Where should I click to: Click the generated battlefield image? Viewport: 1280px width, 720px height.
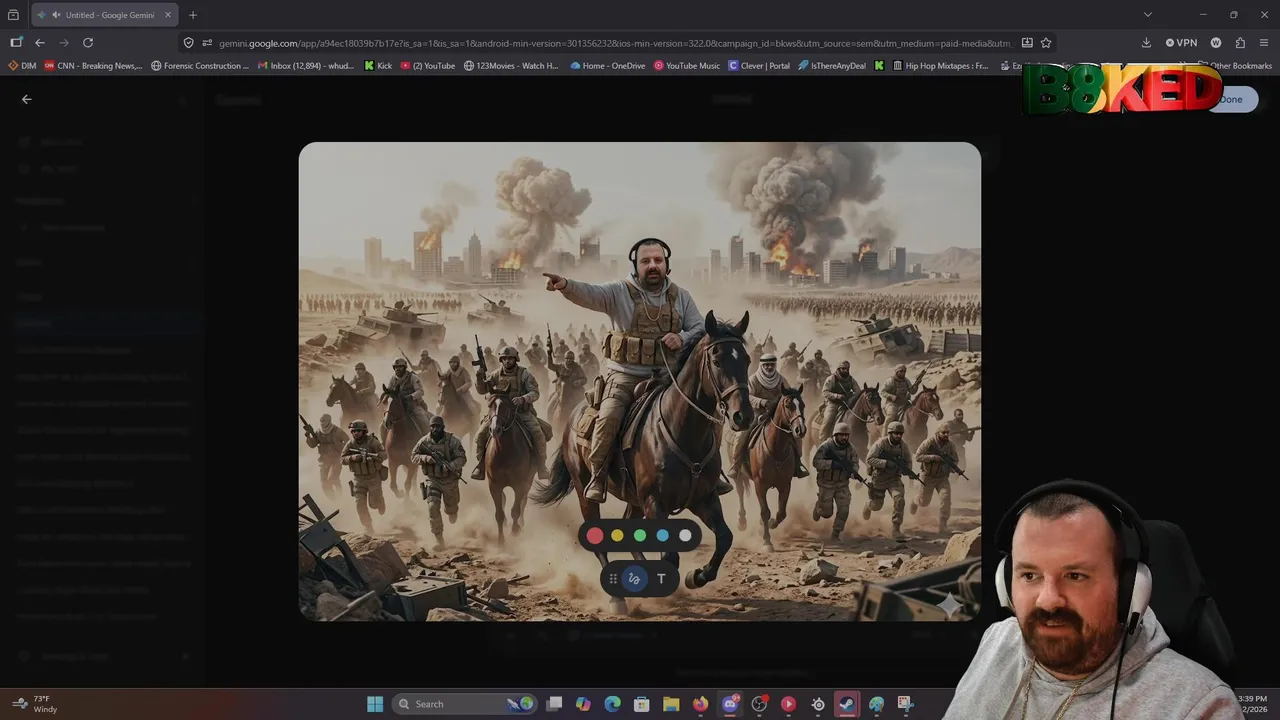[x=640, y=381]
